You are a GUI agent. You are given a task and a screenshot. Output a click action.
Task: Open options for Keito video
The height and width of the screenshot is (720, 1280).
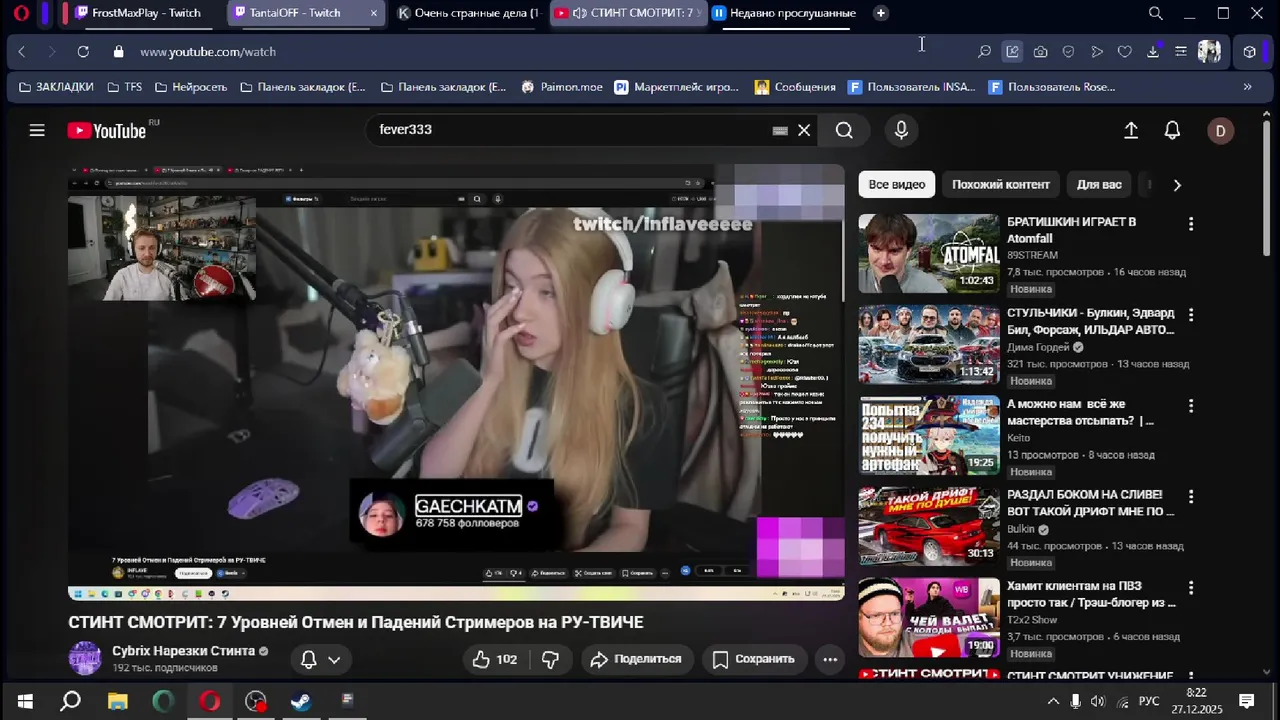pyautogui.click(x=1190, y=406)
